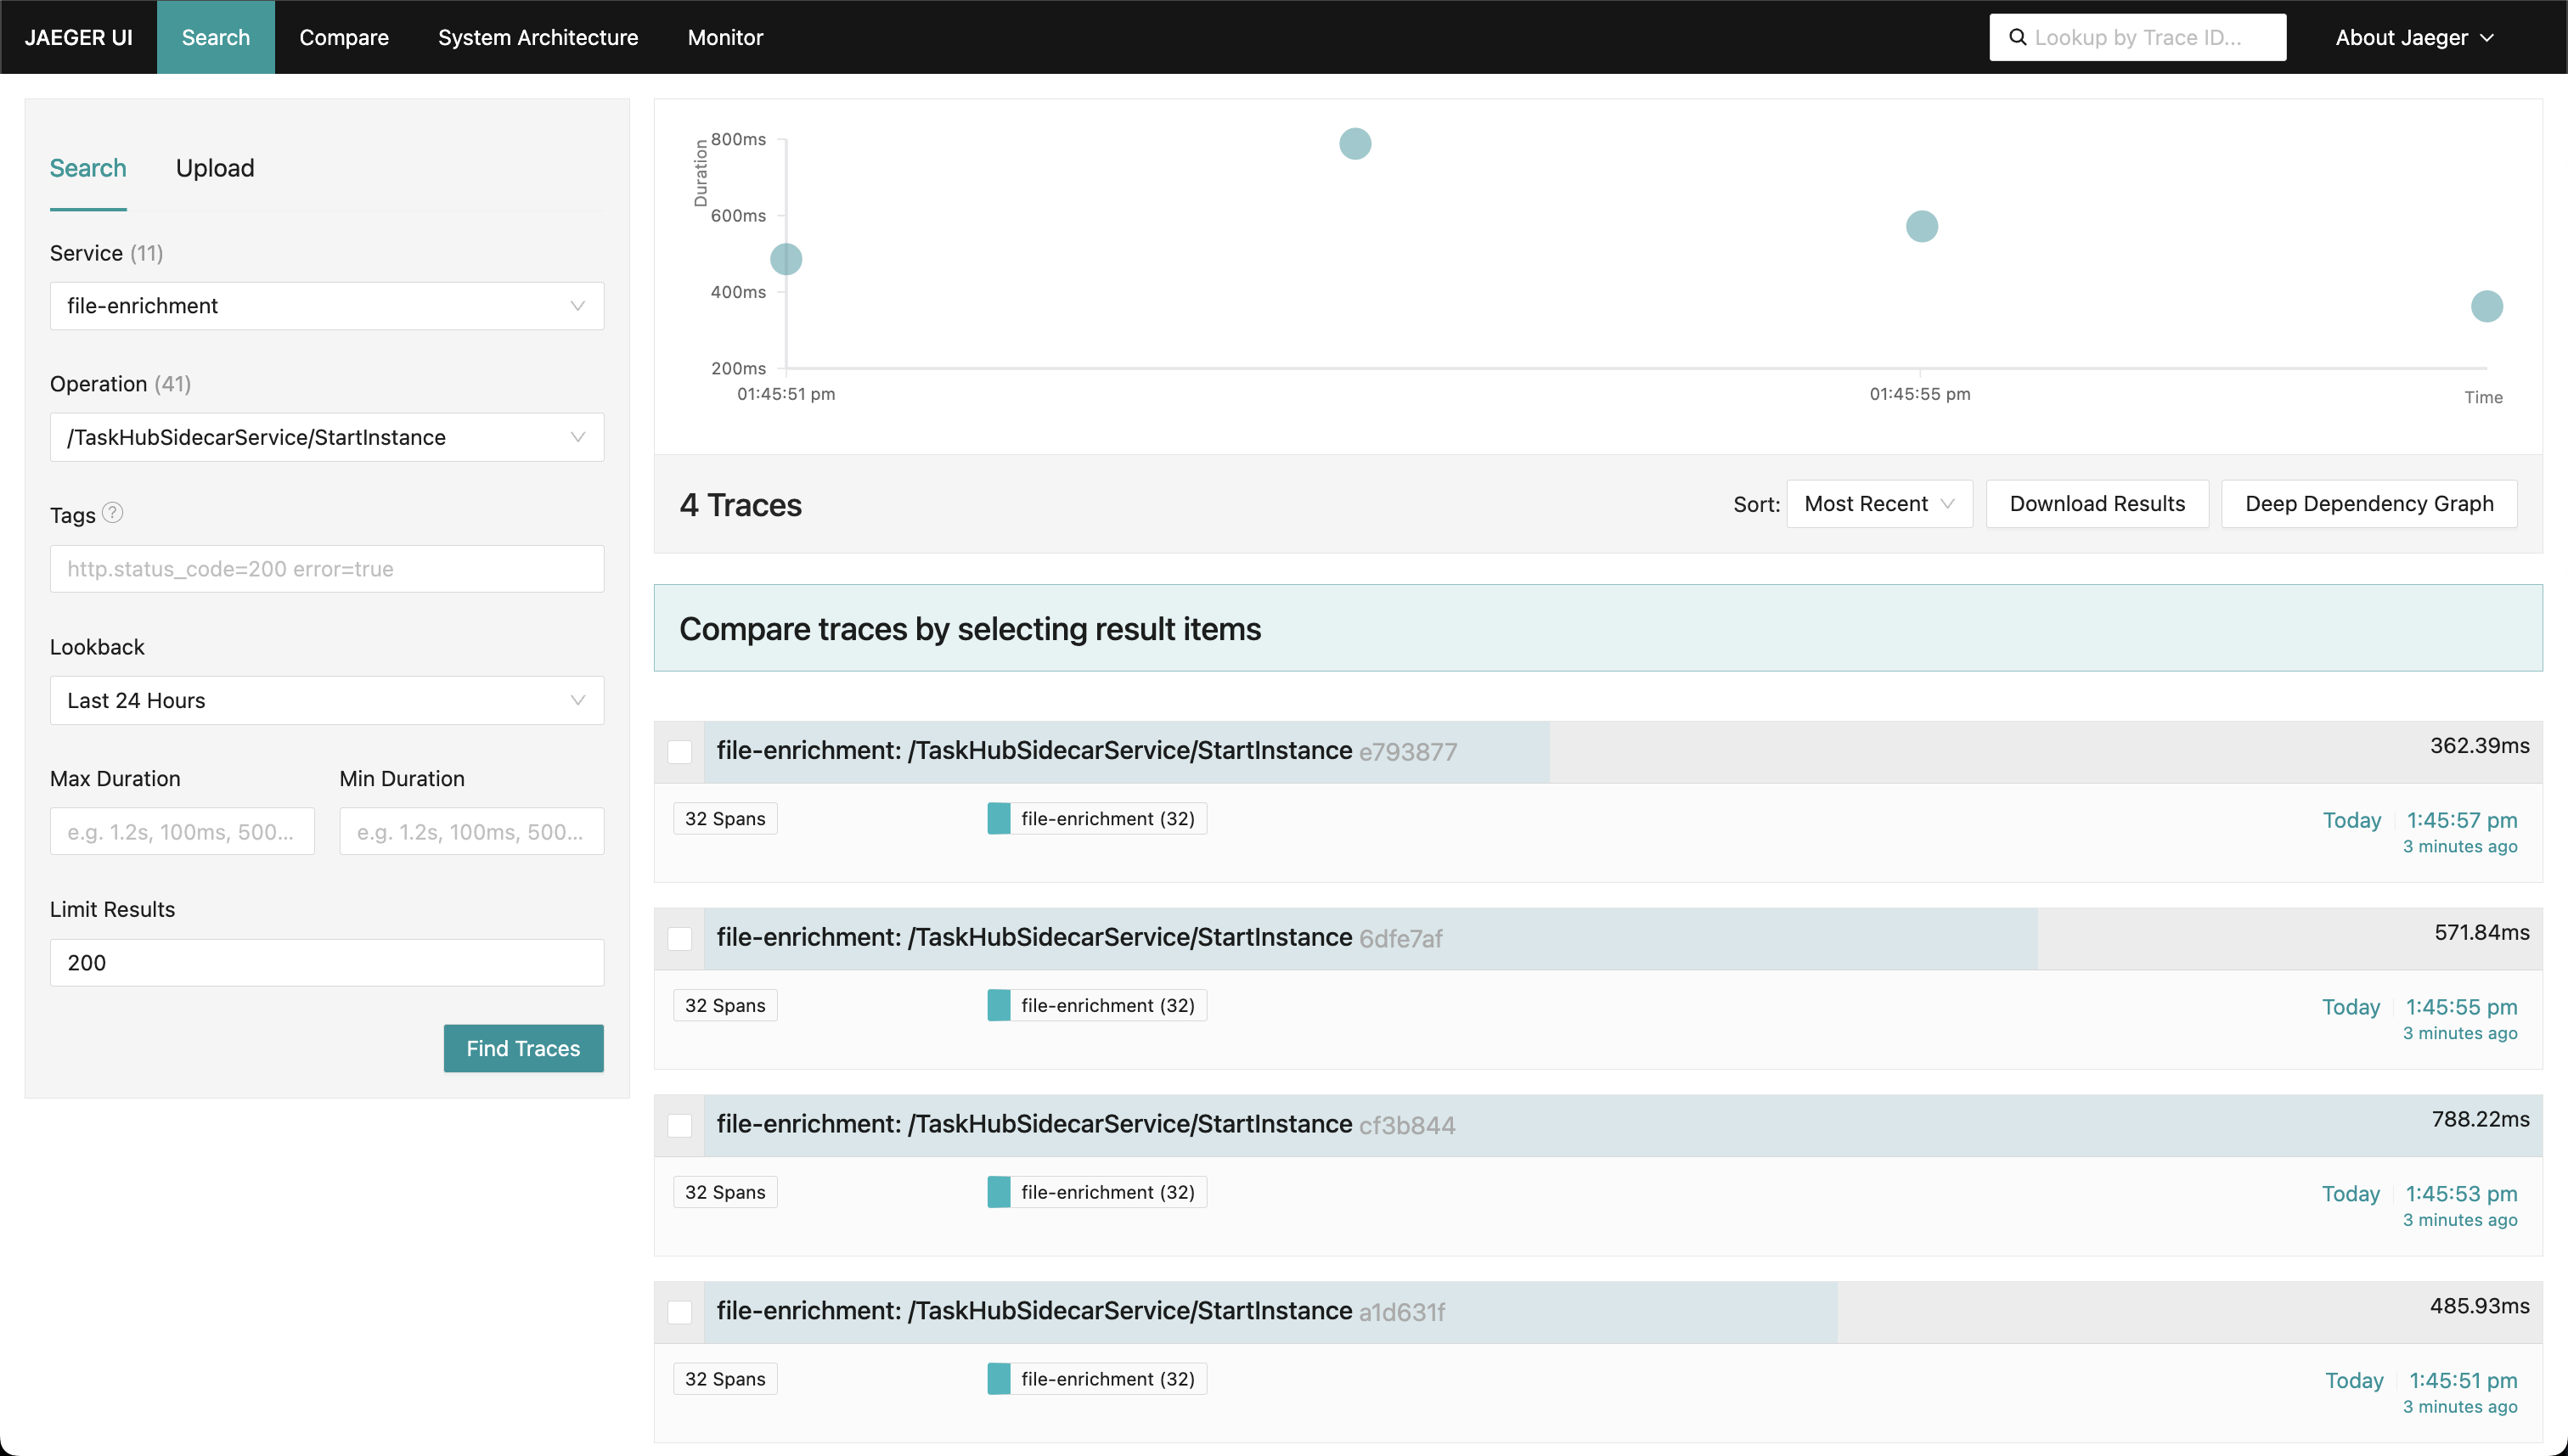Click the teal color swatch in trace e793877

click(x=998, y=819)
